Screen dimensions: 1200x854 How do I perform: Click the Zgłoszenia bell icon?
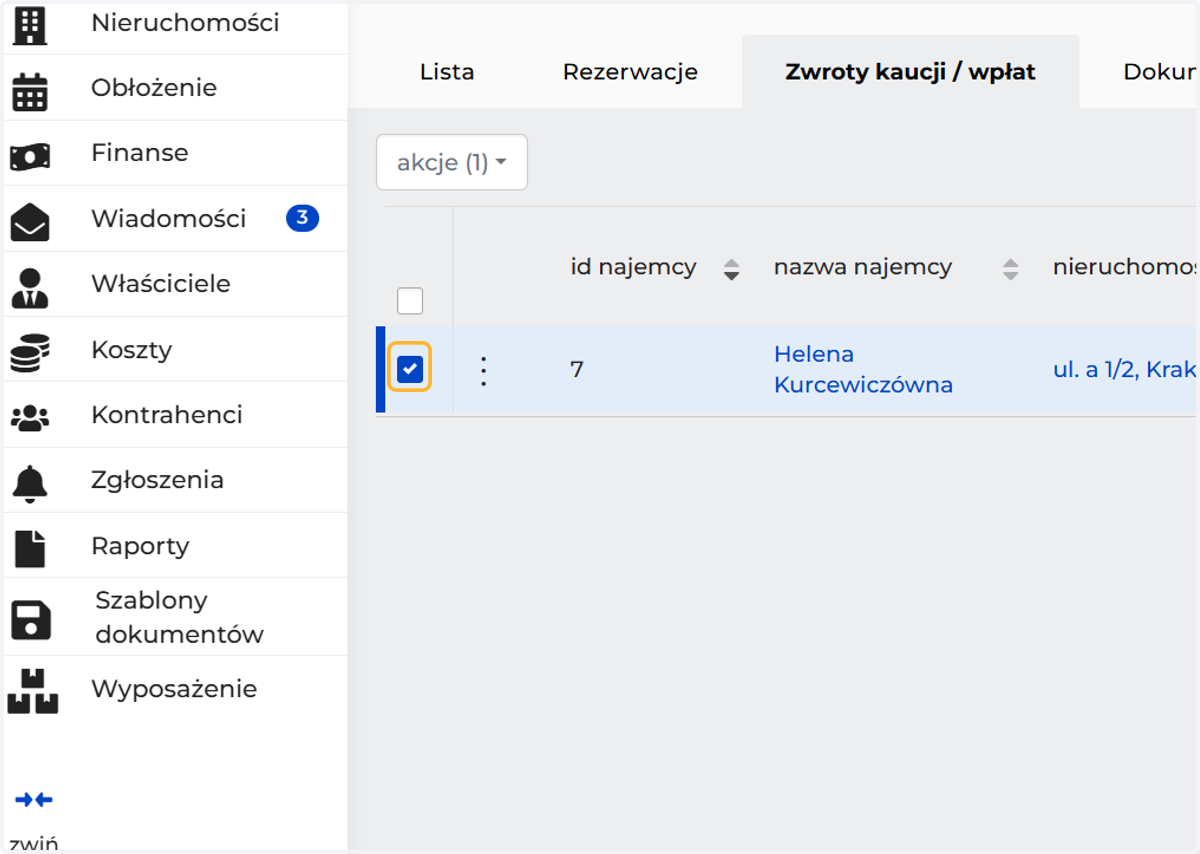[x=30, y=483]
